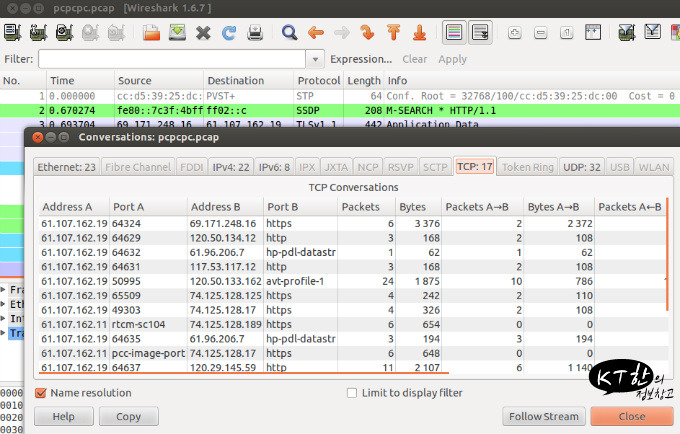Viewport: 680px width, 434px height.
Task: Click in the Filter text field
Action: coord(172,59)
